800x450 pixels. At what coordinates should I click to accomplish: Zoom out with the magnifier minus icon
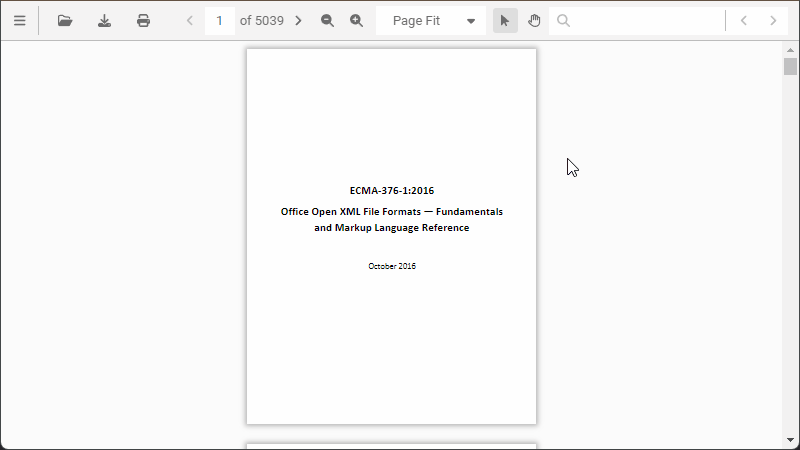click(327, 21)
